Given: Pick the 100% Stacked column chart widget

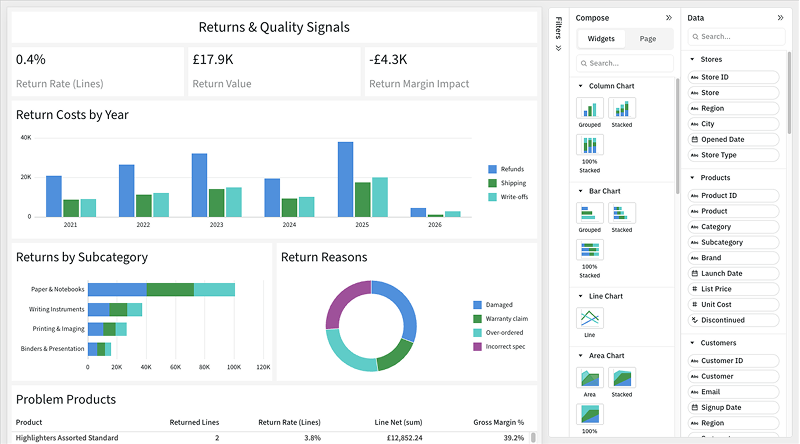Looking at the screenshot, I should pos(590,147).
